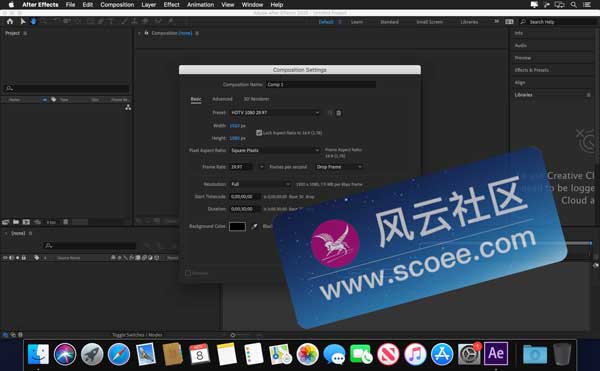Open the Preset dropdown HDTV 1080 29.97
600x371 pixels.
pyautogui.click(x=275, y=113)
